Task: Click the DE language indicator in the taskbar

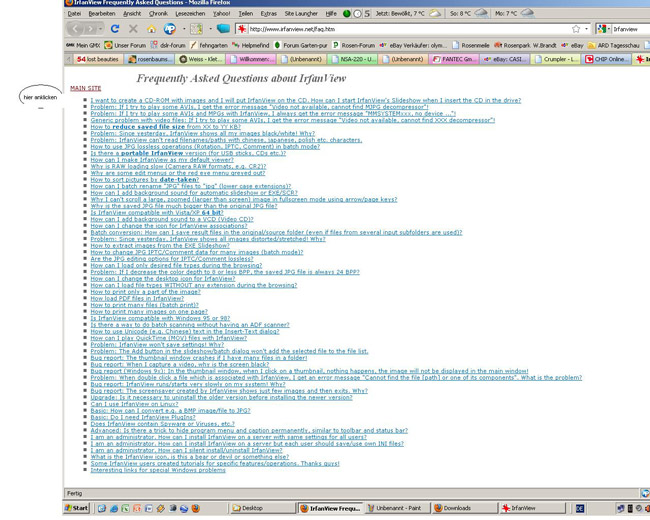Action: point(580,508)
